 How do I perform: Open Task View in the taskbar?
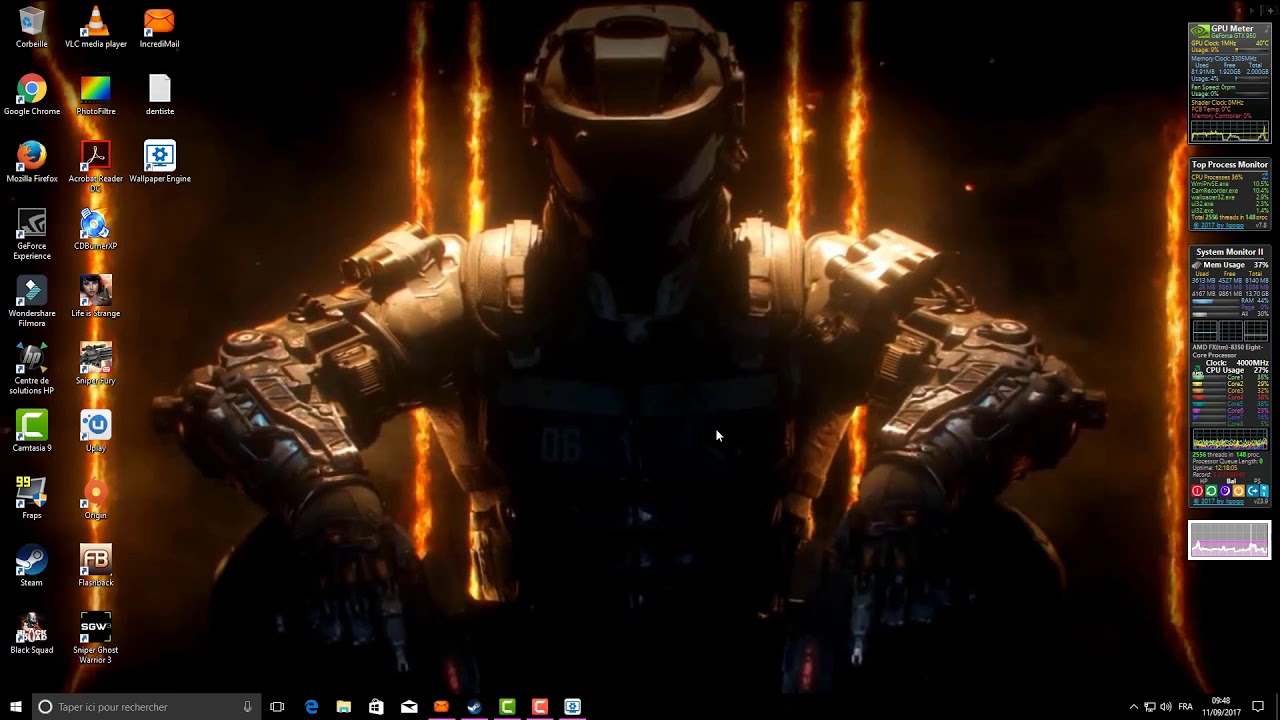(277, 707)
